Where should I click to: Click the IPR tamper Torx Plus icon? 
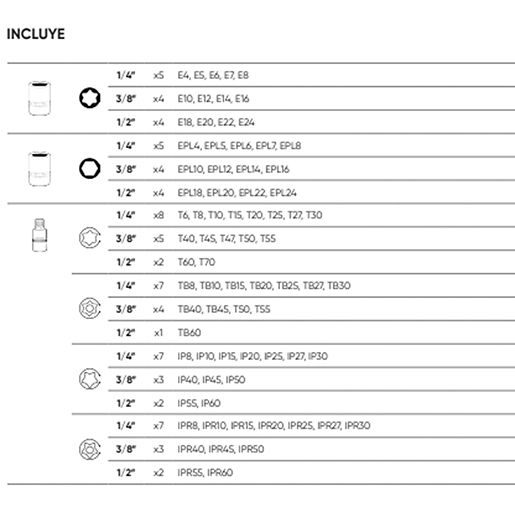click(90, 449)
